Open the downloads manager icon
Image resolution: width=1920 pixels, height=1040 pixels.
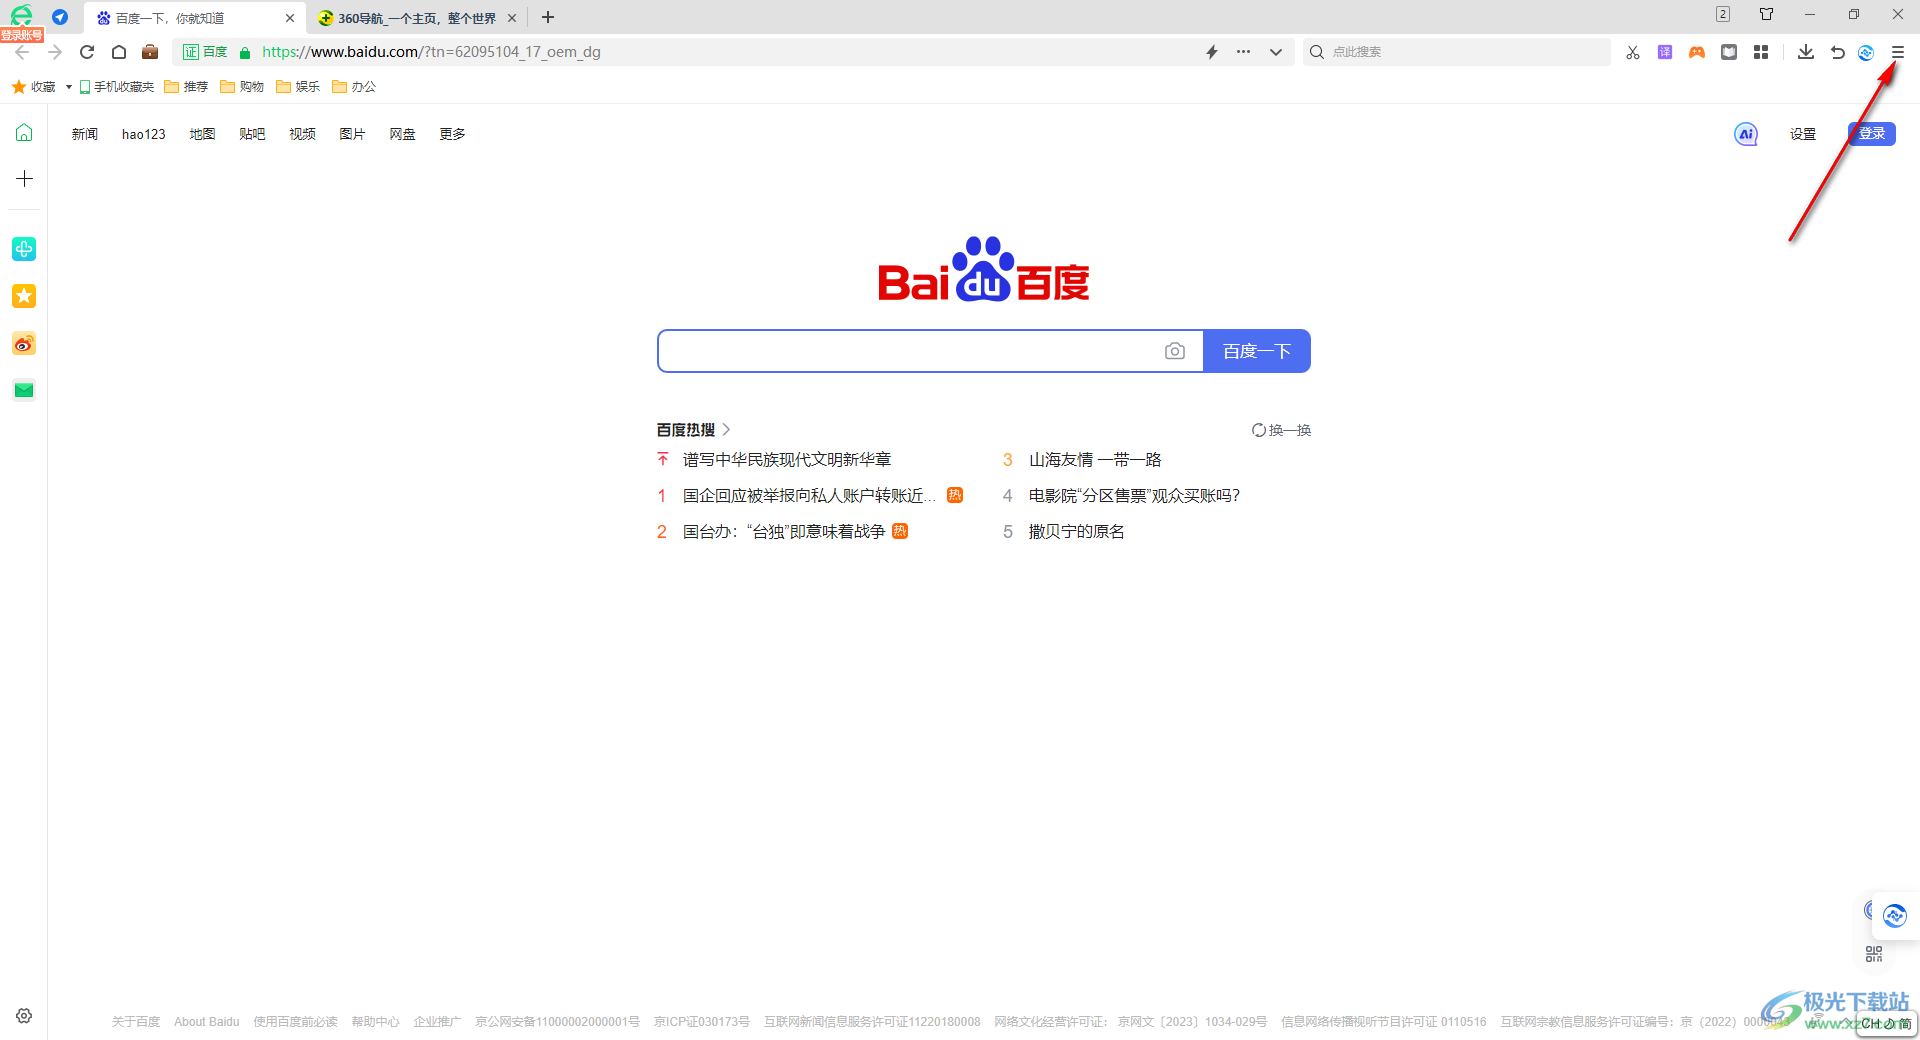[x=1805, y=52]
